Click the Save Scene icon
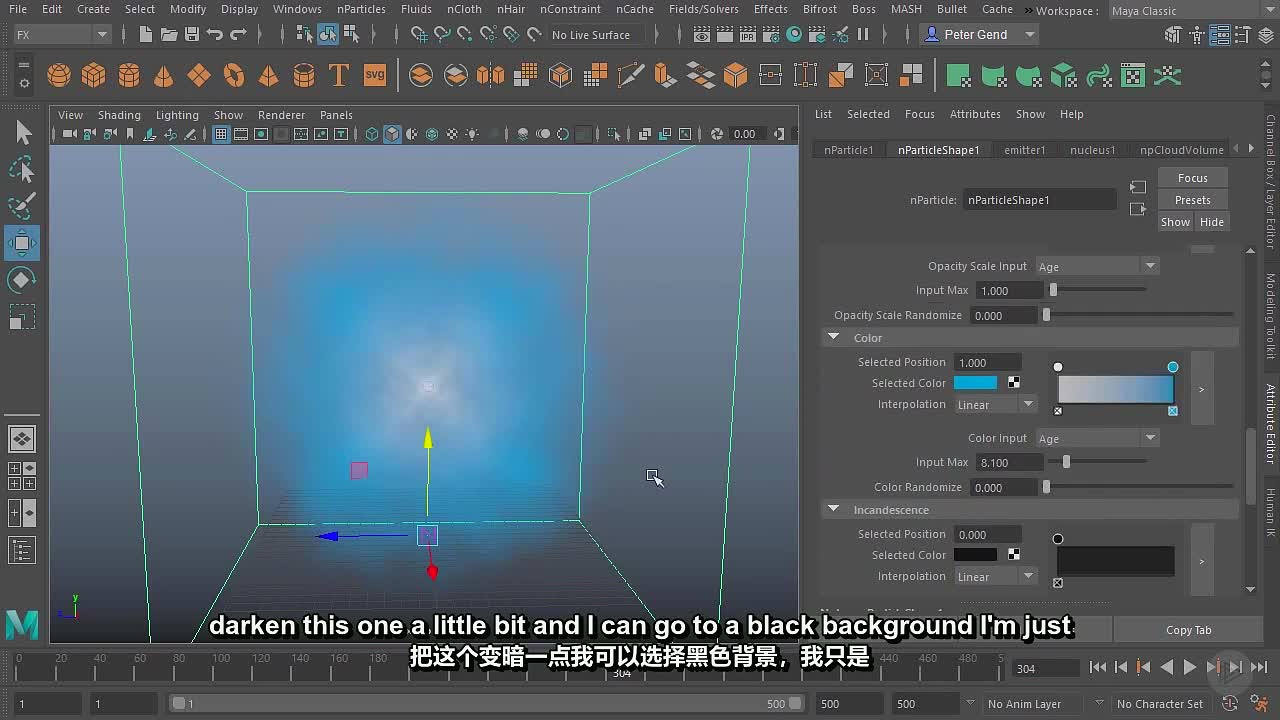Image resolution: width=1280 pixels, height=720 pixels. click(x=192, y=34)
